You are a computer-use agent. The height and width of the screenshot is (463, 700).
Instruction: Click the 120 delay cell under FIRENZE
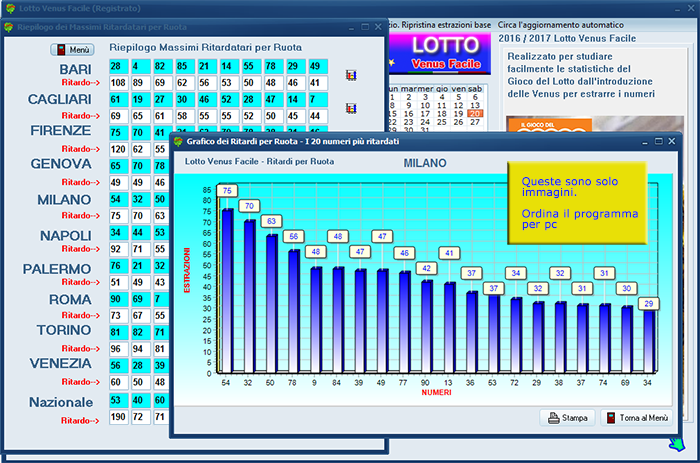tap(119, 149)
